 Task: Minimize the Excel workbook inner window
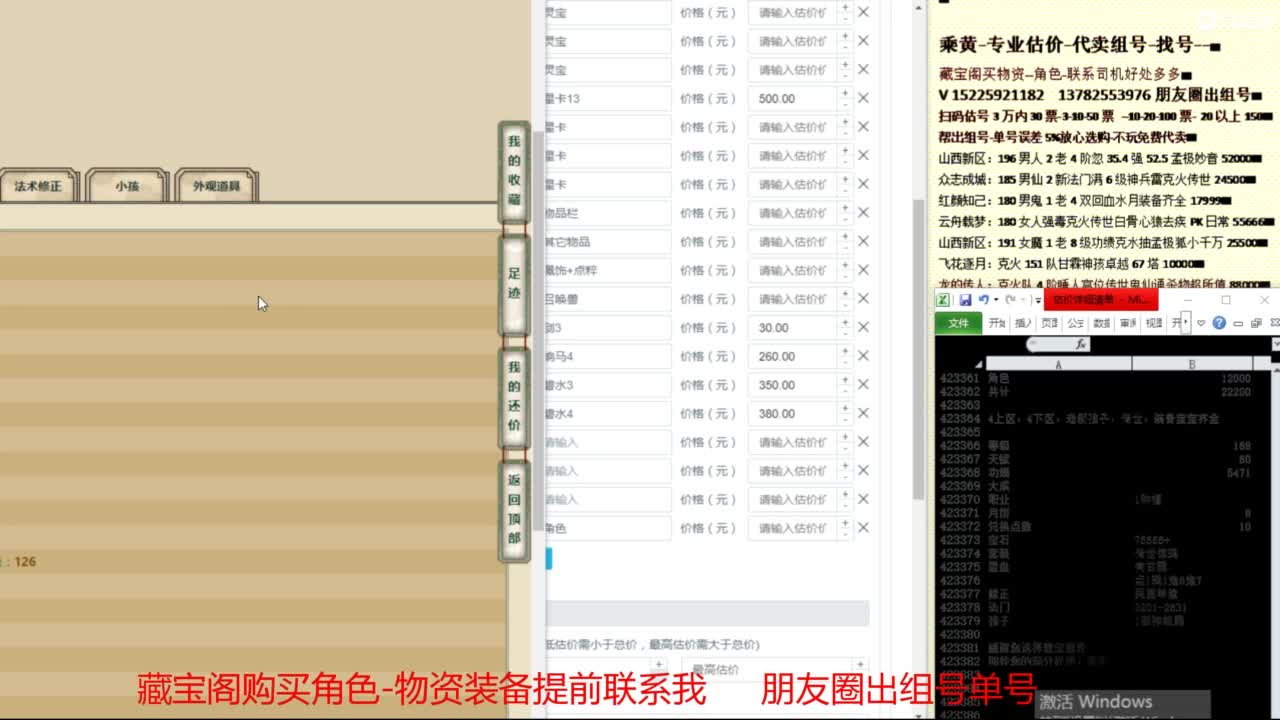pyautogui.click(x=1239, y=323)
